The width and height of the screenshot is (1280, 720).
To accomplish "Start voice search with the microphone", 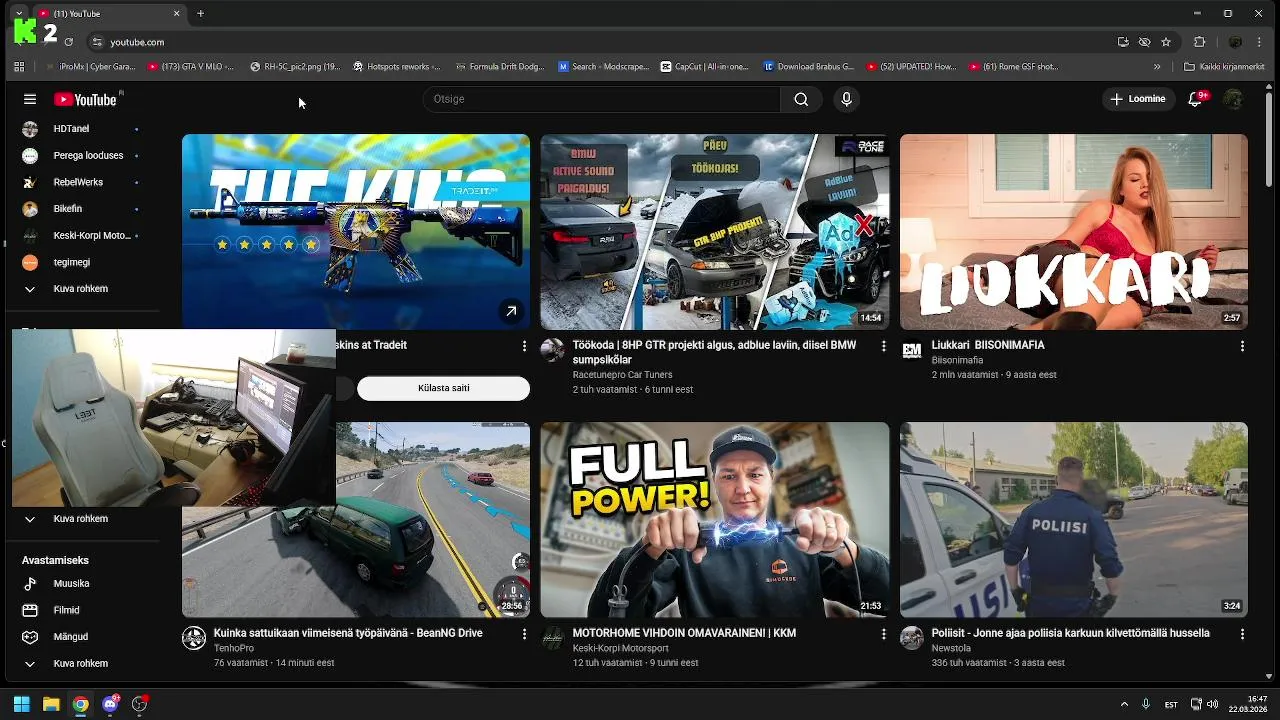I will pyautogui.click(x=846, y=99).
